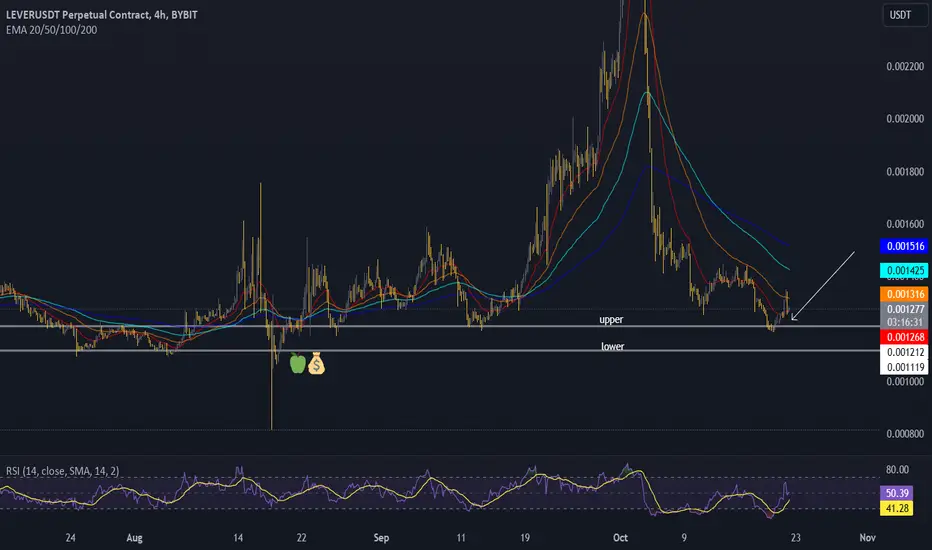The image size is (932, 550).
Task: Click the 0.002200 price axis tick
Action: (905, 67)
